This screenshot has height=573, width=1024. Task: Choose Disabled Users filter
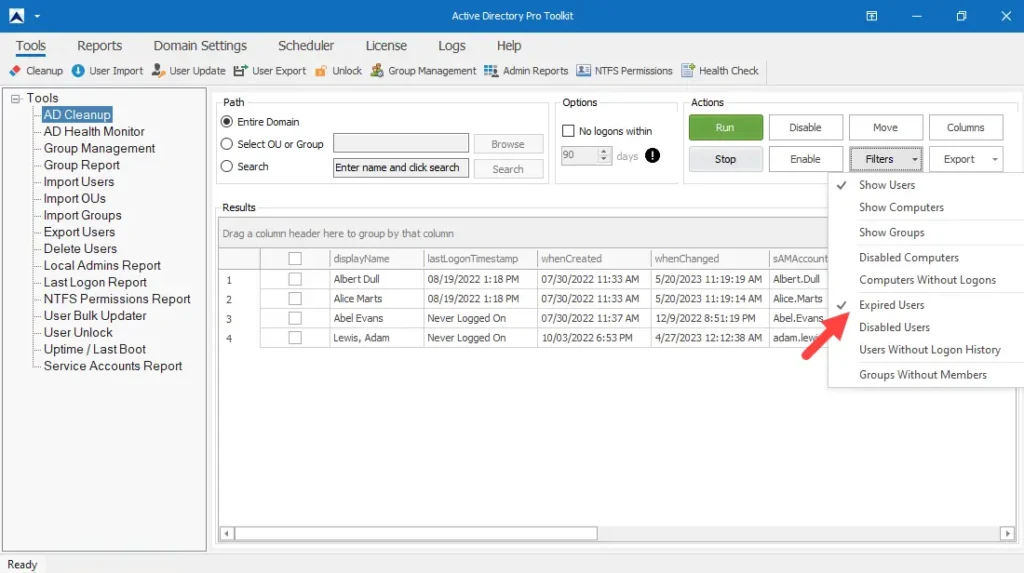coord(925,327)
